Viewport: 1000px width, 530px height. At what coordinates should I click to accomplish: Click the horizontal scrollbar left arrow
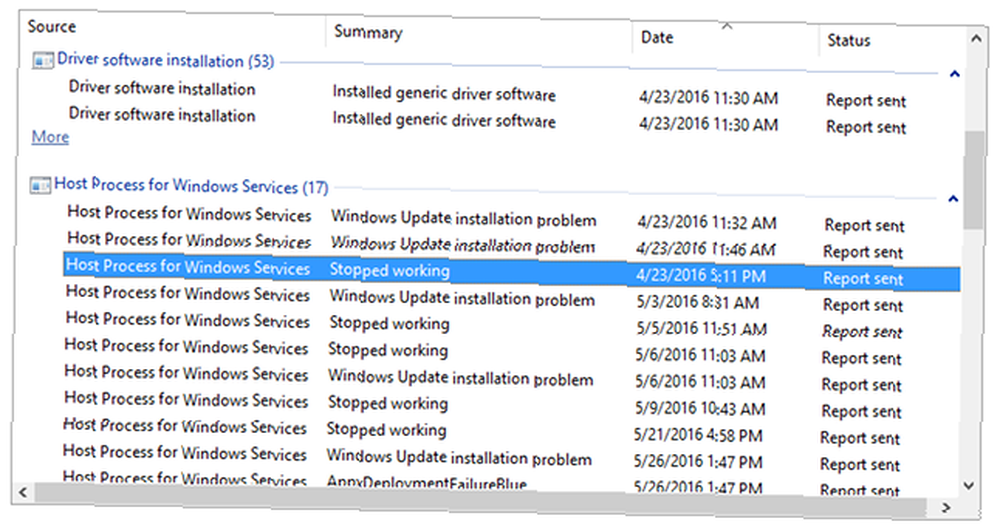[23, 492]
